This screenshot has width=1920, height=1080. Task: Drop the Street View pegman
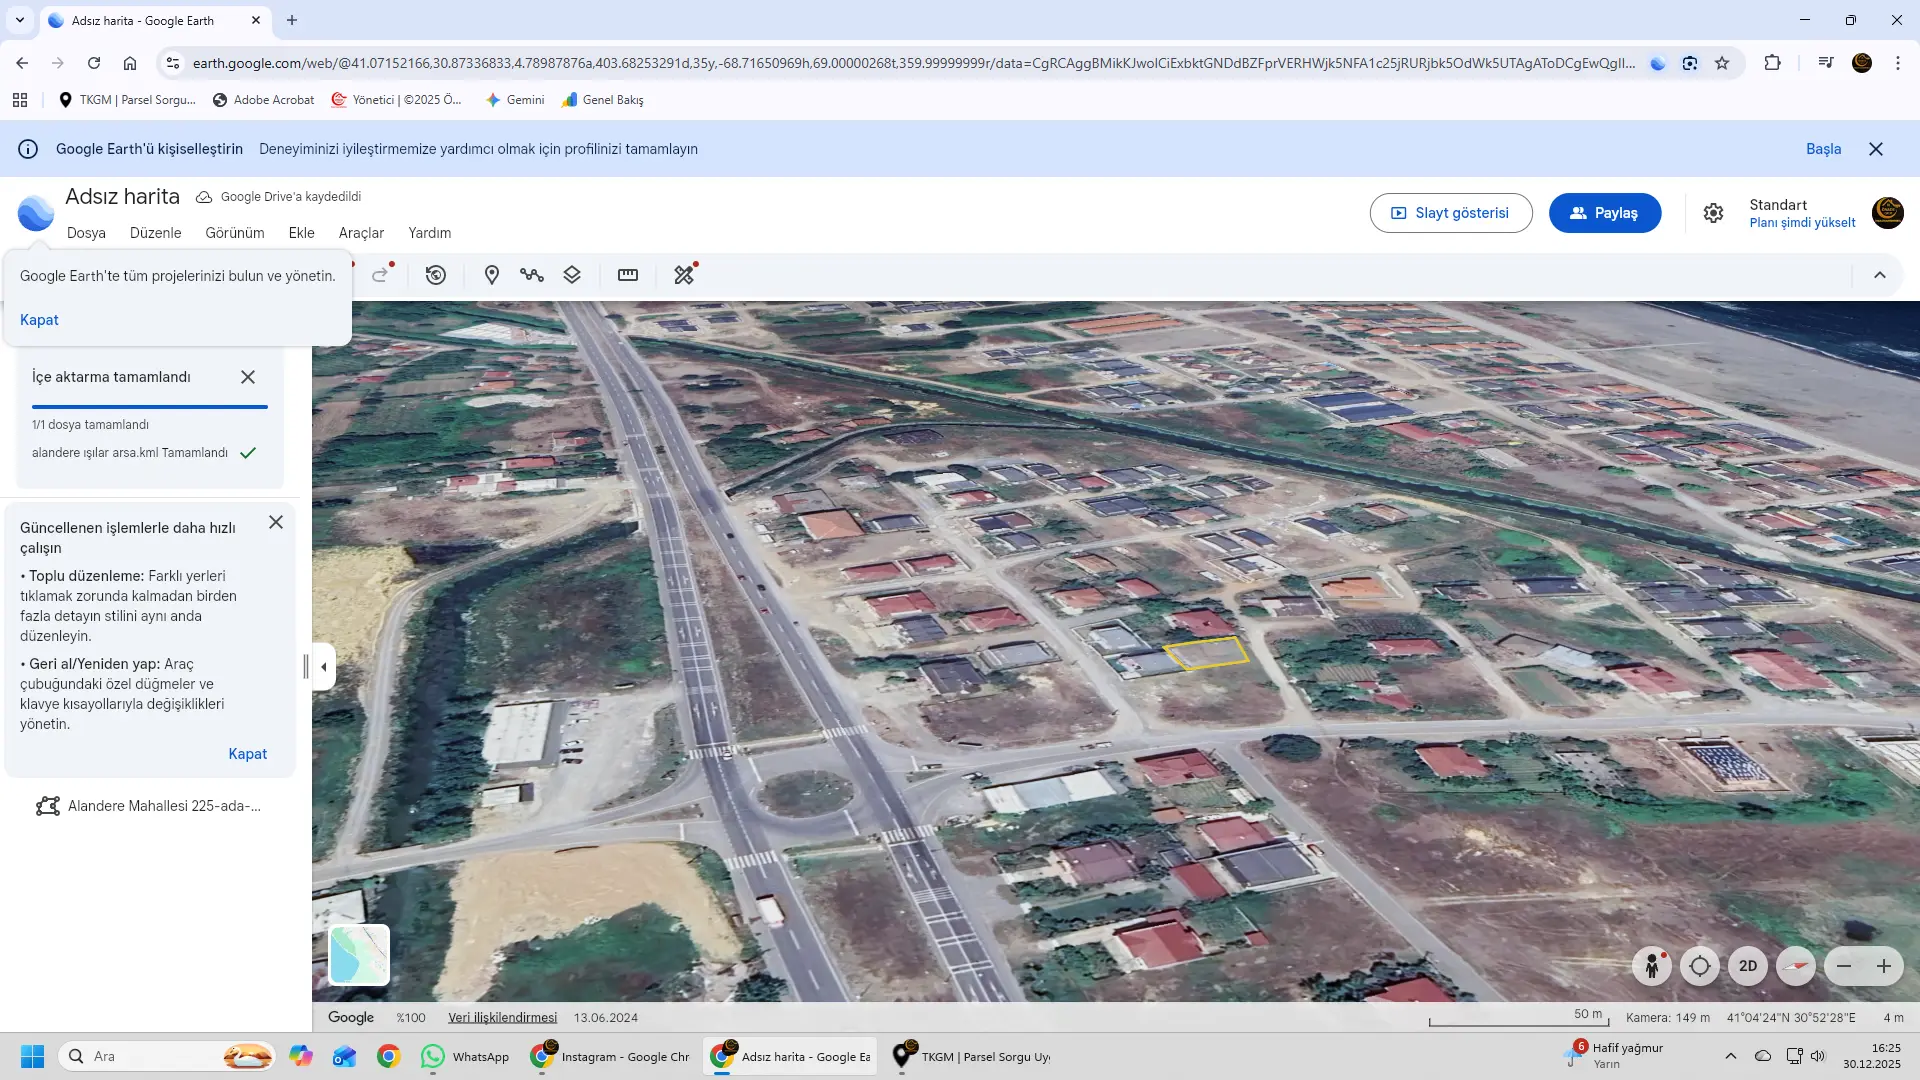[1652, 966]
